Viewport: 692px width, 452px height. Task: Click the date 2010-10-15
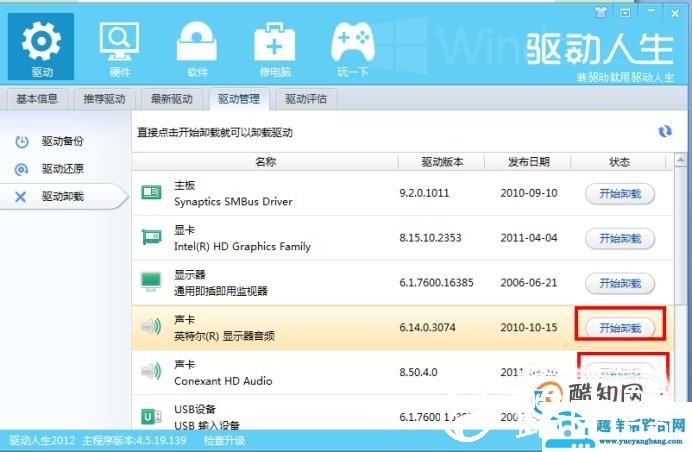pyautogui.click(x=529, y=328)
